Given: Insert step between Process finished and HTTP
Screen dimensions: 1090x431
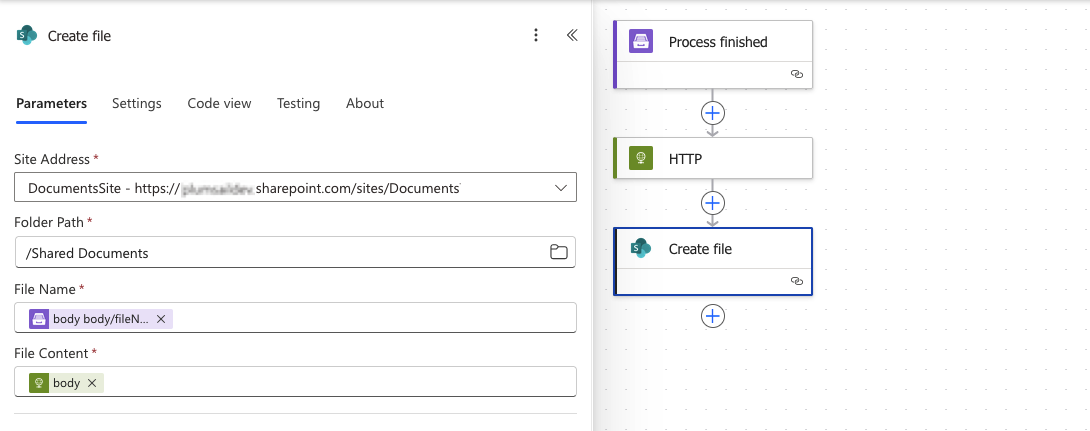Looking at the screenshot, I should point(713,112).
